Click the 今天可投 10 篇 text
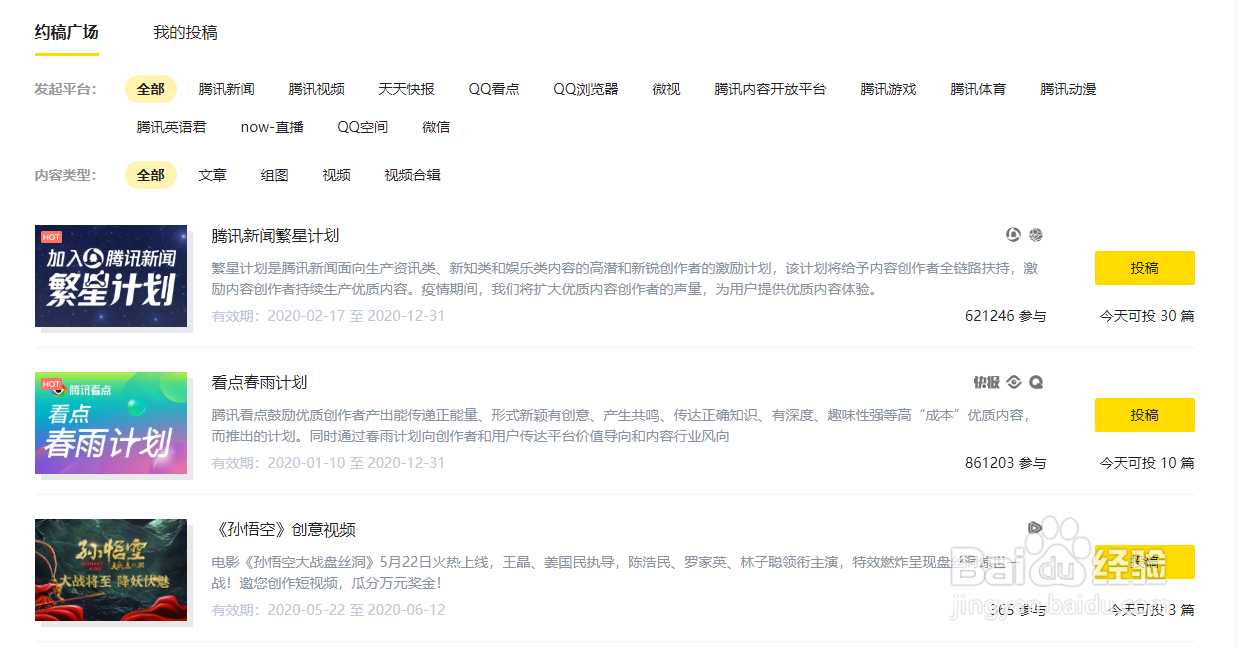 1147,463
